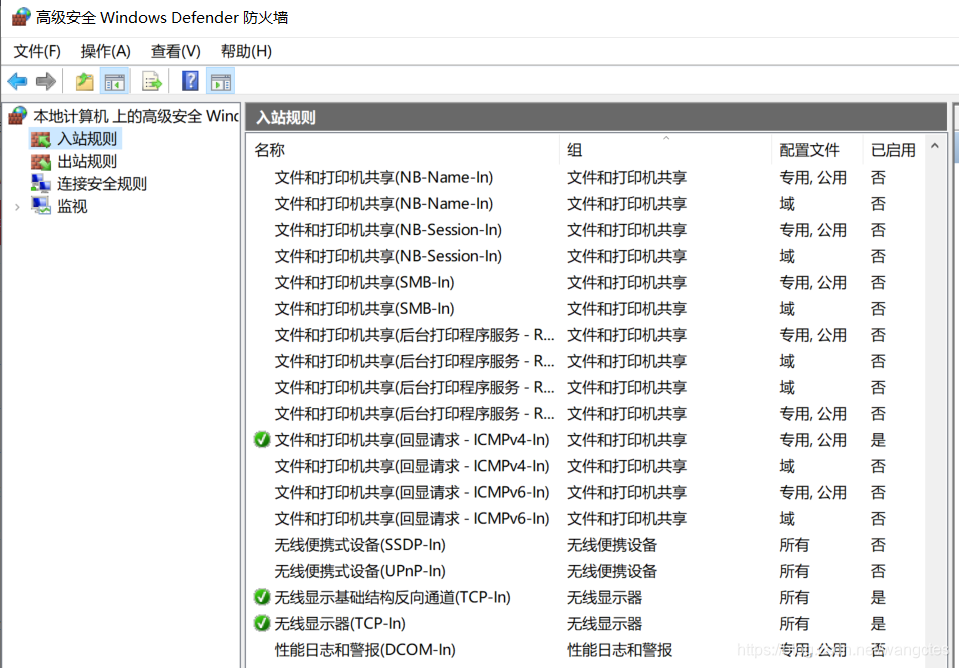Select the root node 本地计算机 上的高级安全
Screen dimensions: 959x668
[136, 116]
